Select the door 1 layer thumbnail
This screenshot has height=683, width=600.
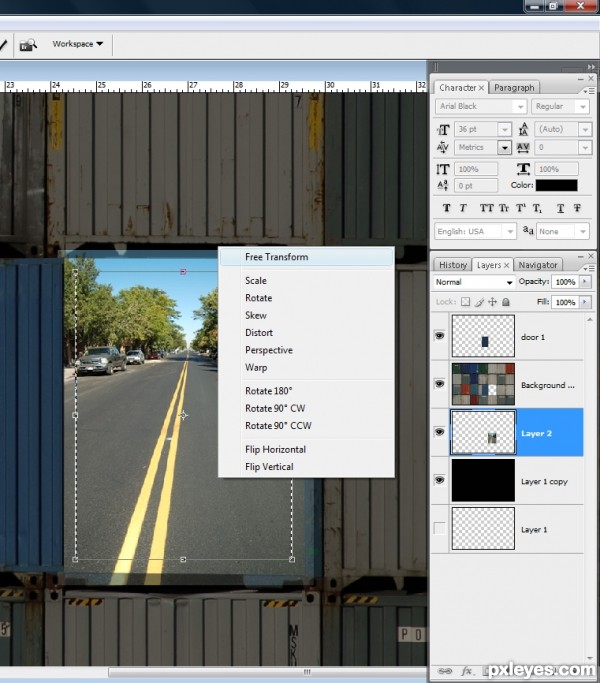point(483,336)
